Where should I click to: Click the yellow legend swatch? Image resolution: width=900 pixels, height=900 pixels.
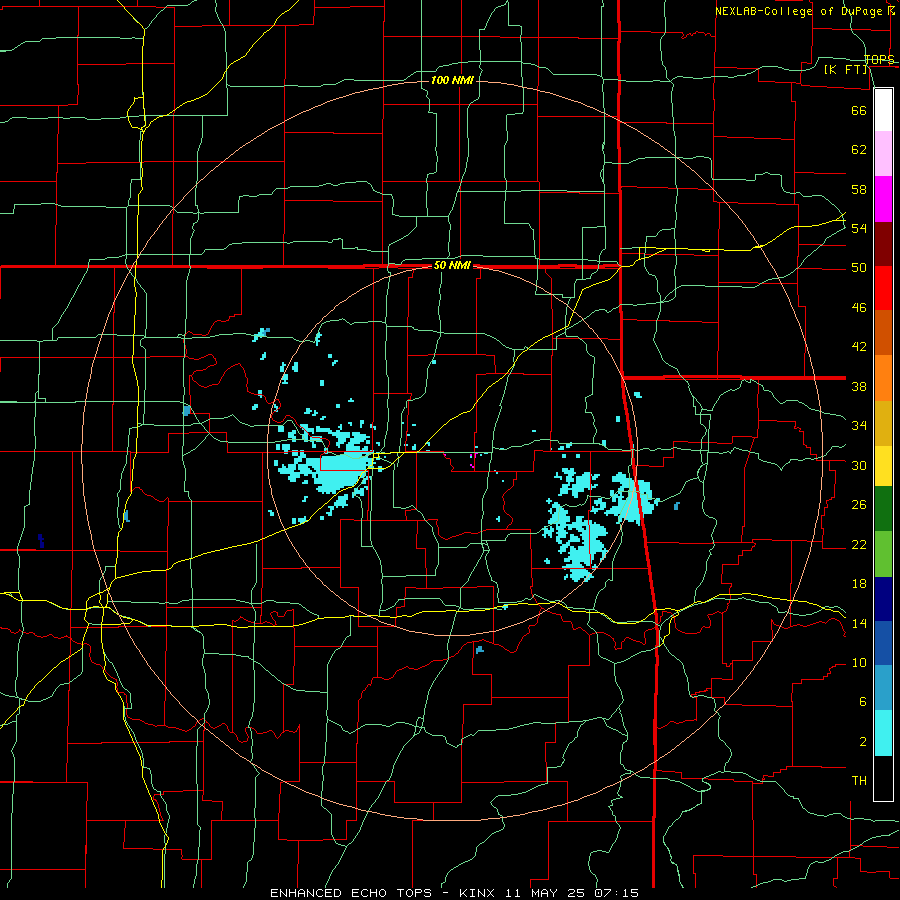point(883,465)
